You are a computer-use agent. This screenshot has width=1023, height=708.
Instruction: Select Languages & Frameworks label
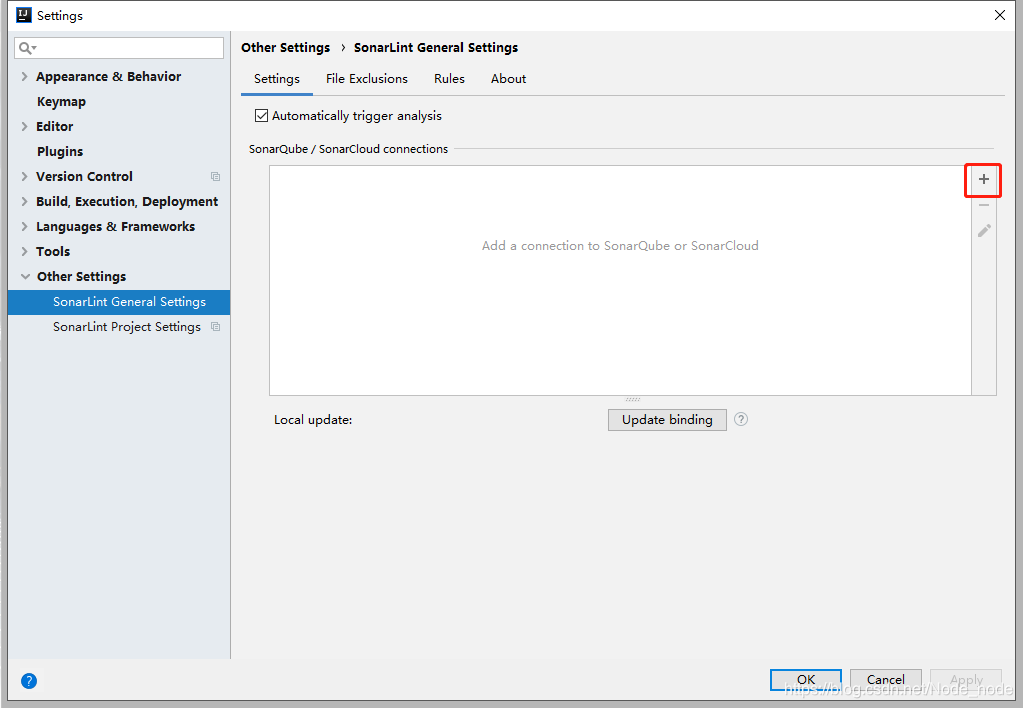[x=115, y=226]
